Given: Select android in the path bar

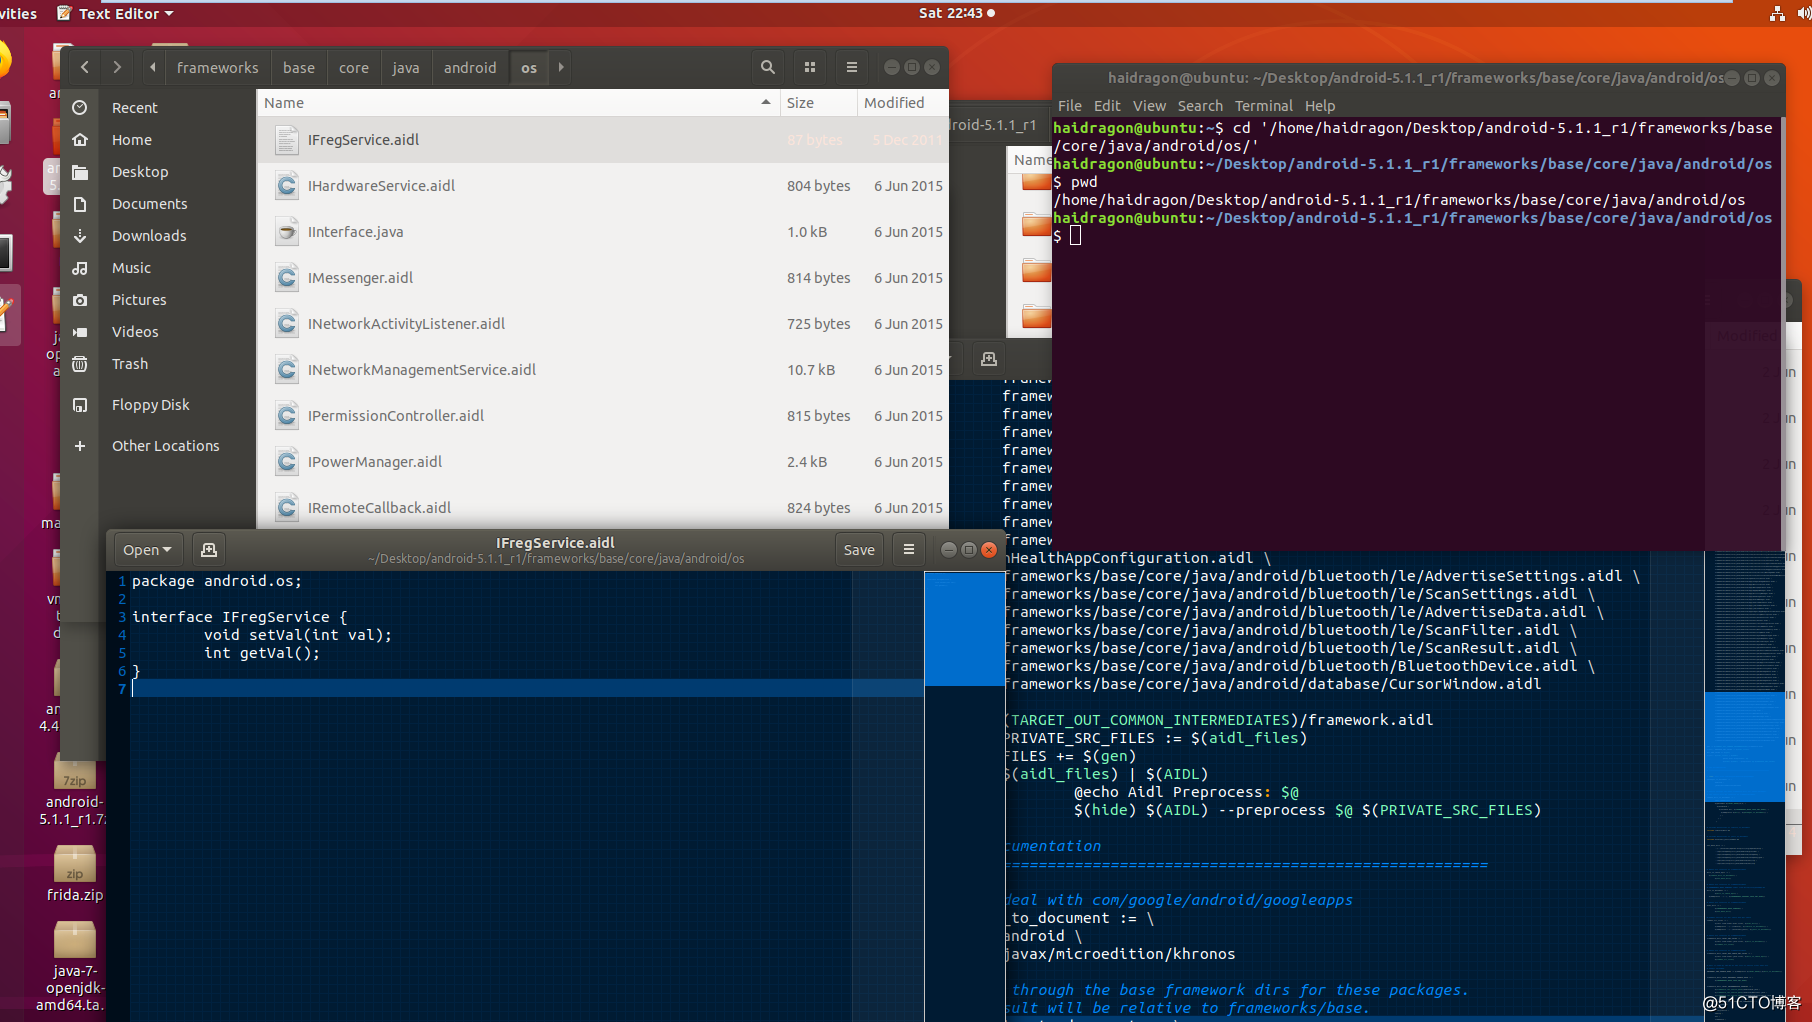Looking at the screenshot, I should pyautogui.click(x=469, y=67).
